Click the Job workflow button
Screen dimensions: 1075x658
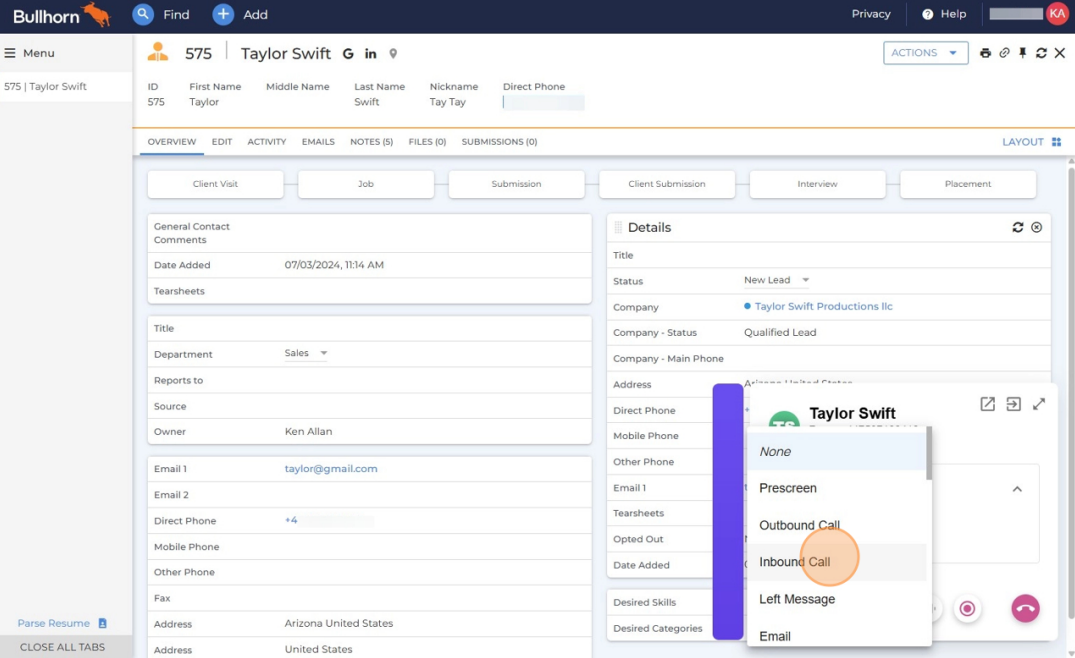(365, 184)
